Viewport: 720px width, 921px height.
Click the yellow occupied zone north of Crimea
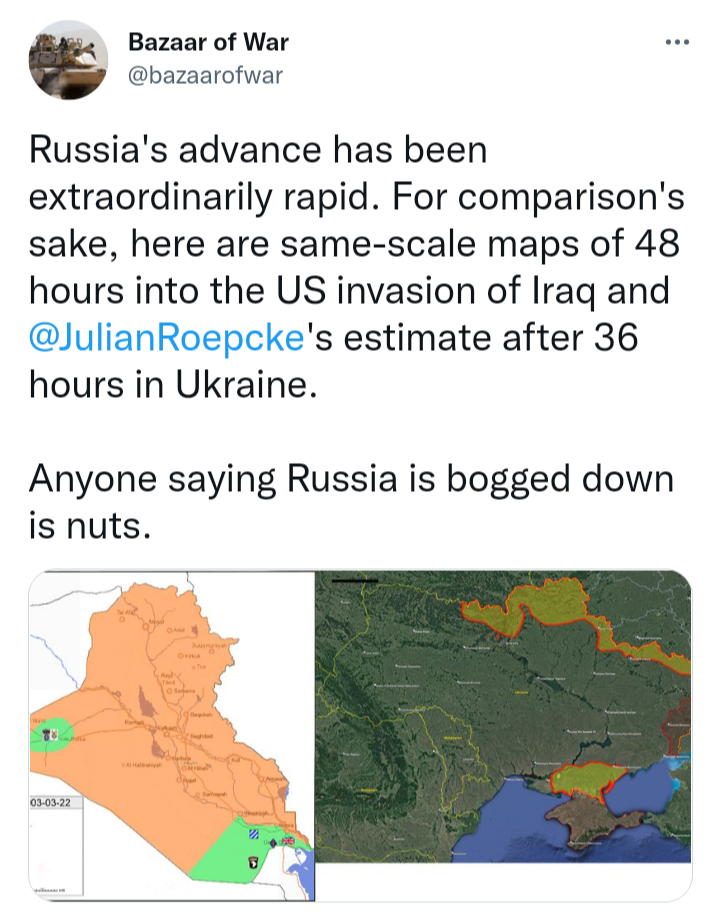tap(580, 778)
